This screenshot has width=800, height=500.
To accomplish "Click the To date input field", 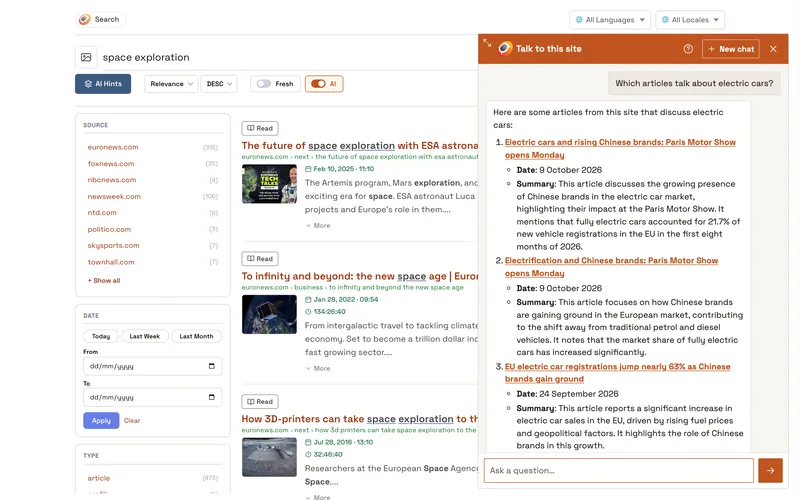I will [x=153, y=397].
